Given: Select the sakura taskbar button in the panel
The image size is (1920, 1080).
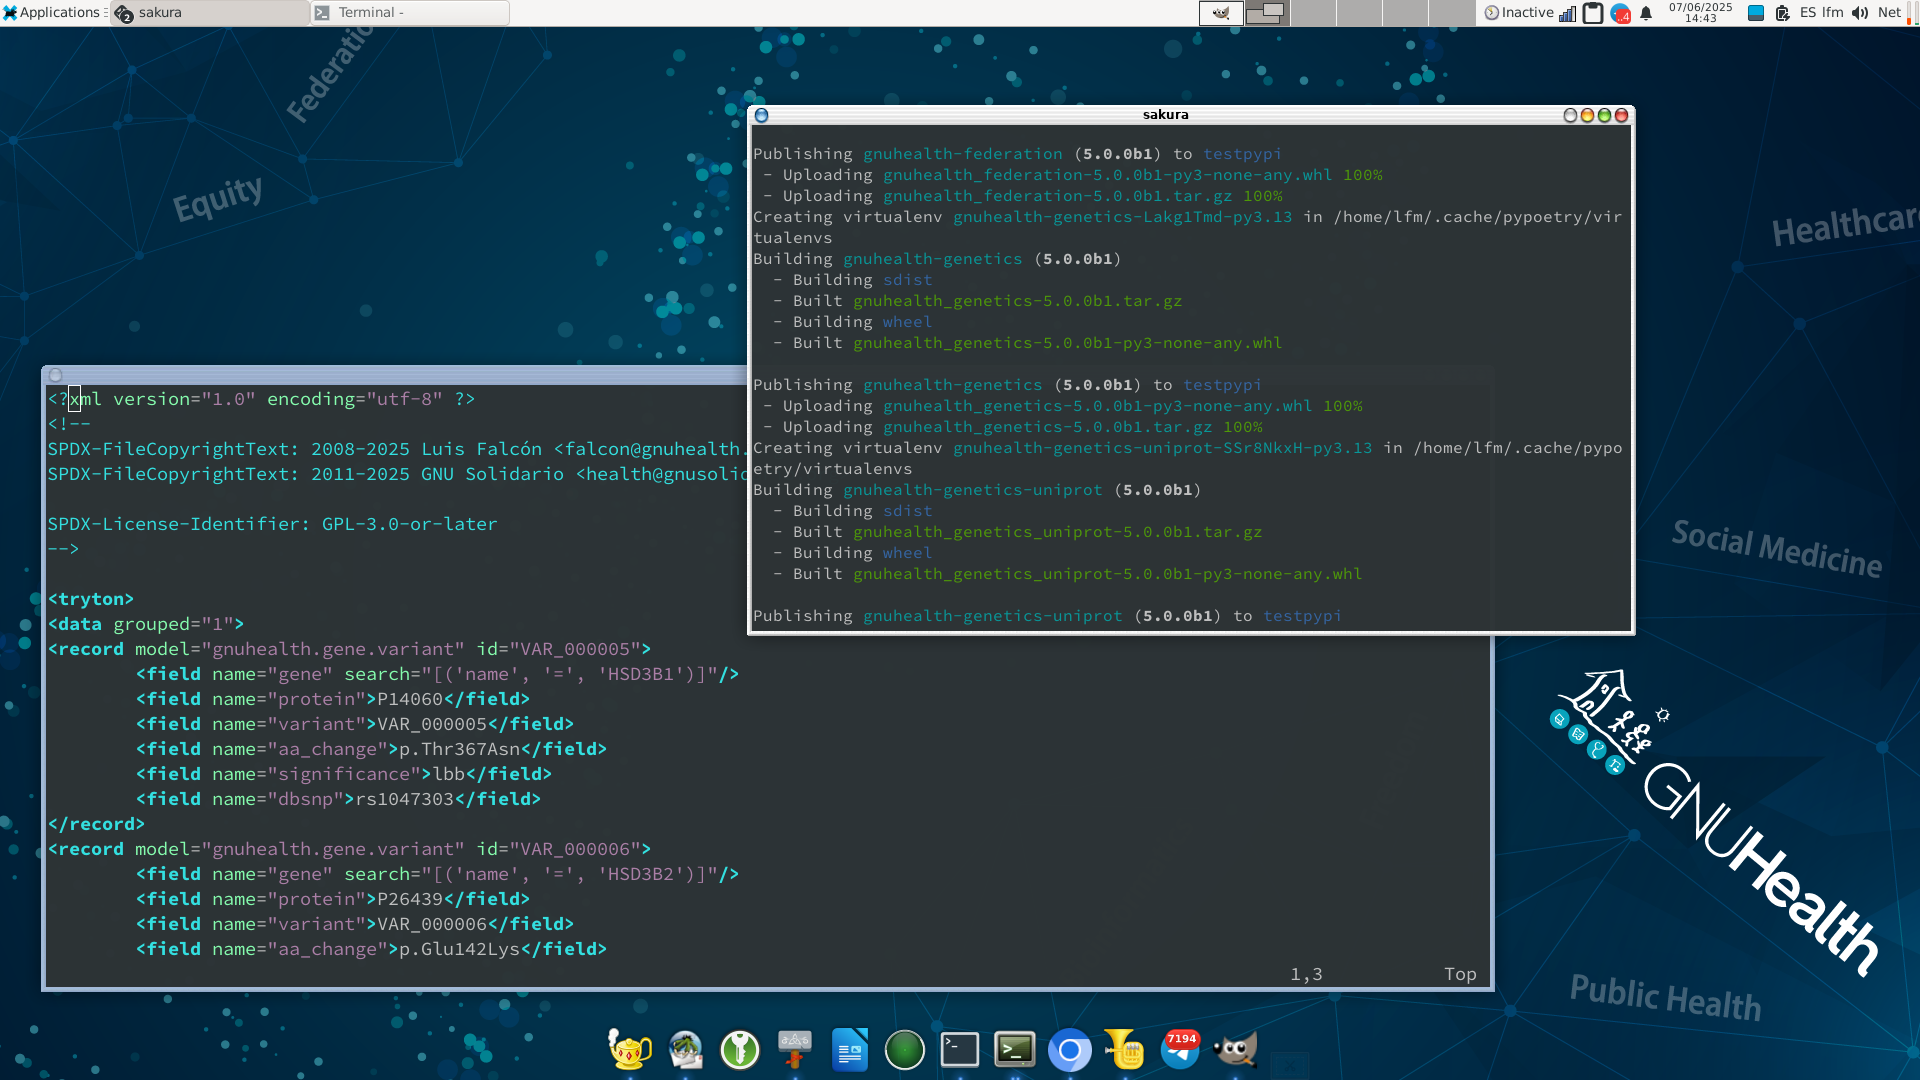Looking at the screenshot, I should coord(210,13).
